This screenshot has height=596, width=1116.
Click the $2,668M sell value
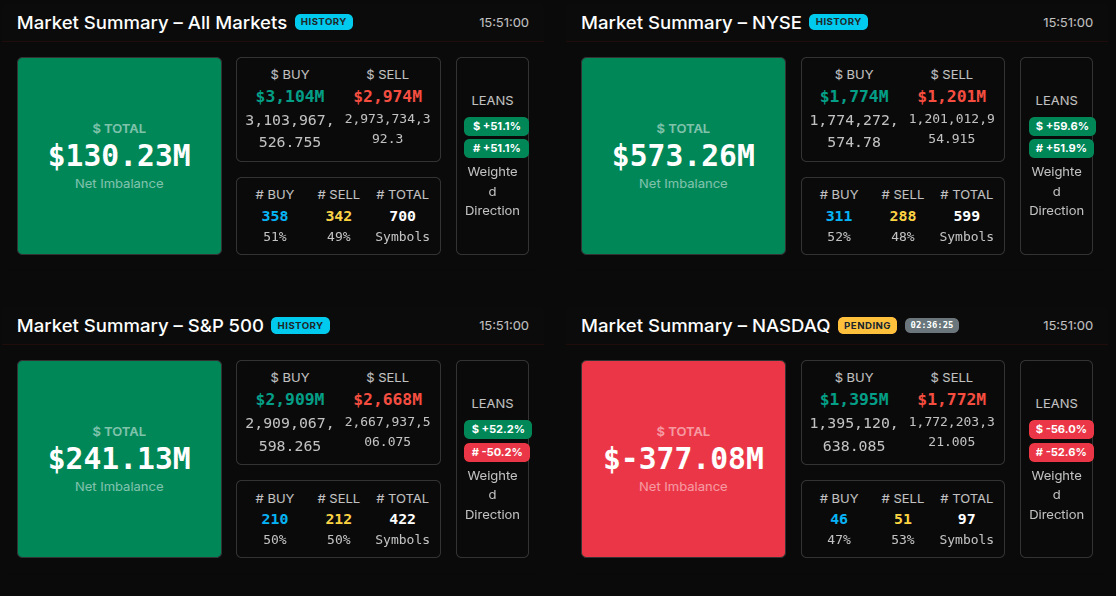[x=388, y=400]
